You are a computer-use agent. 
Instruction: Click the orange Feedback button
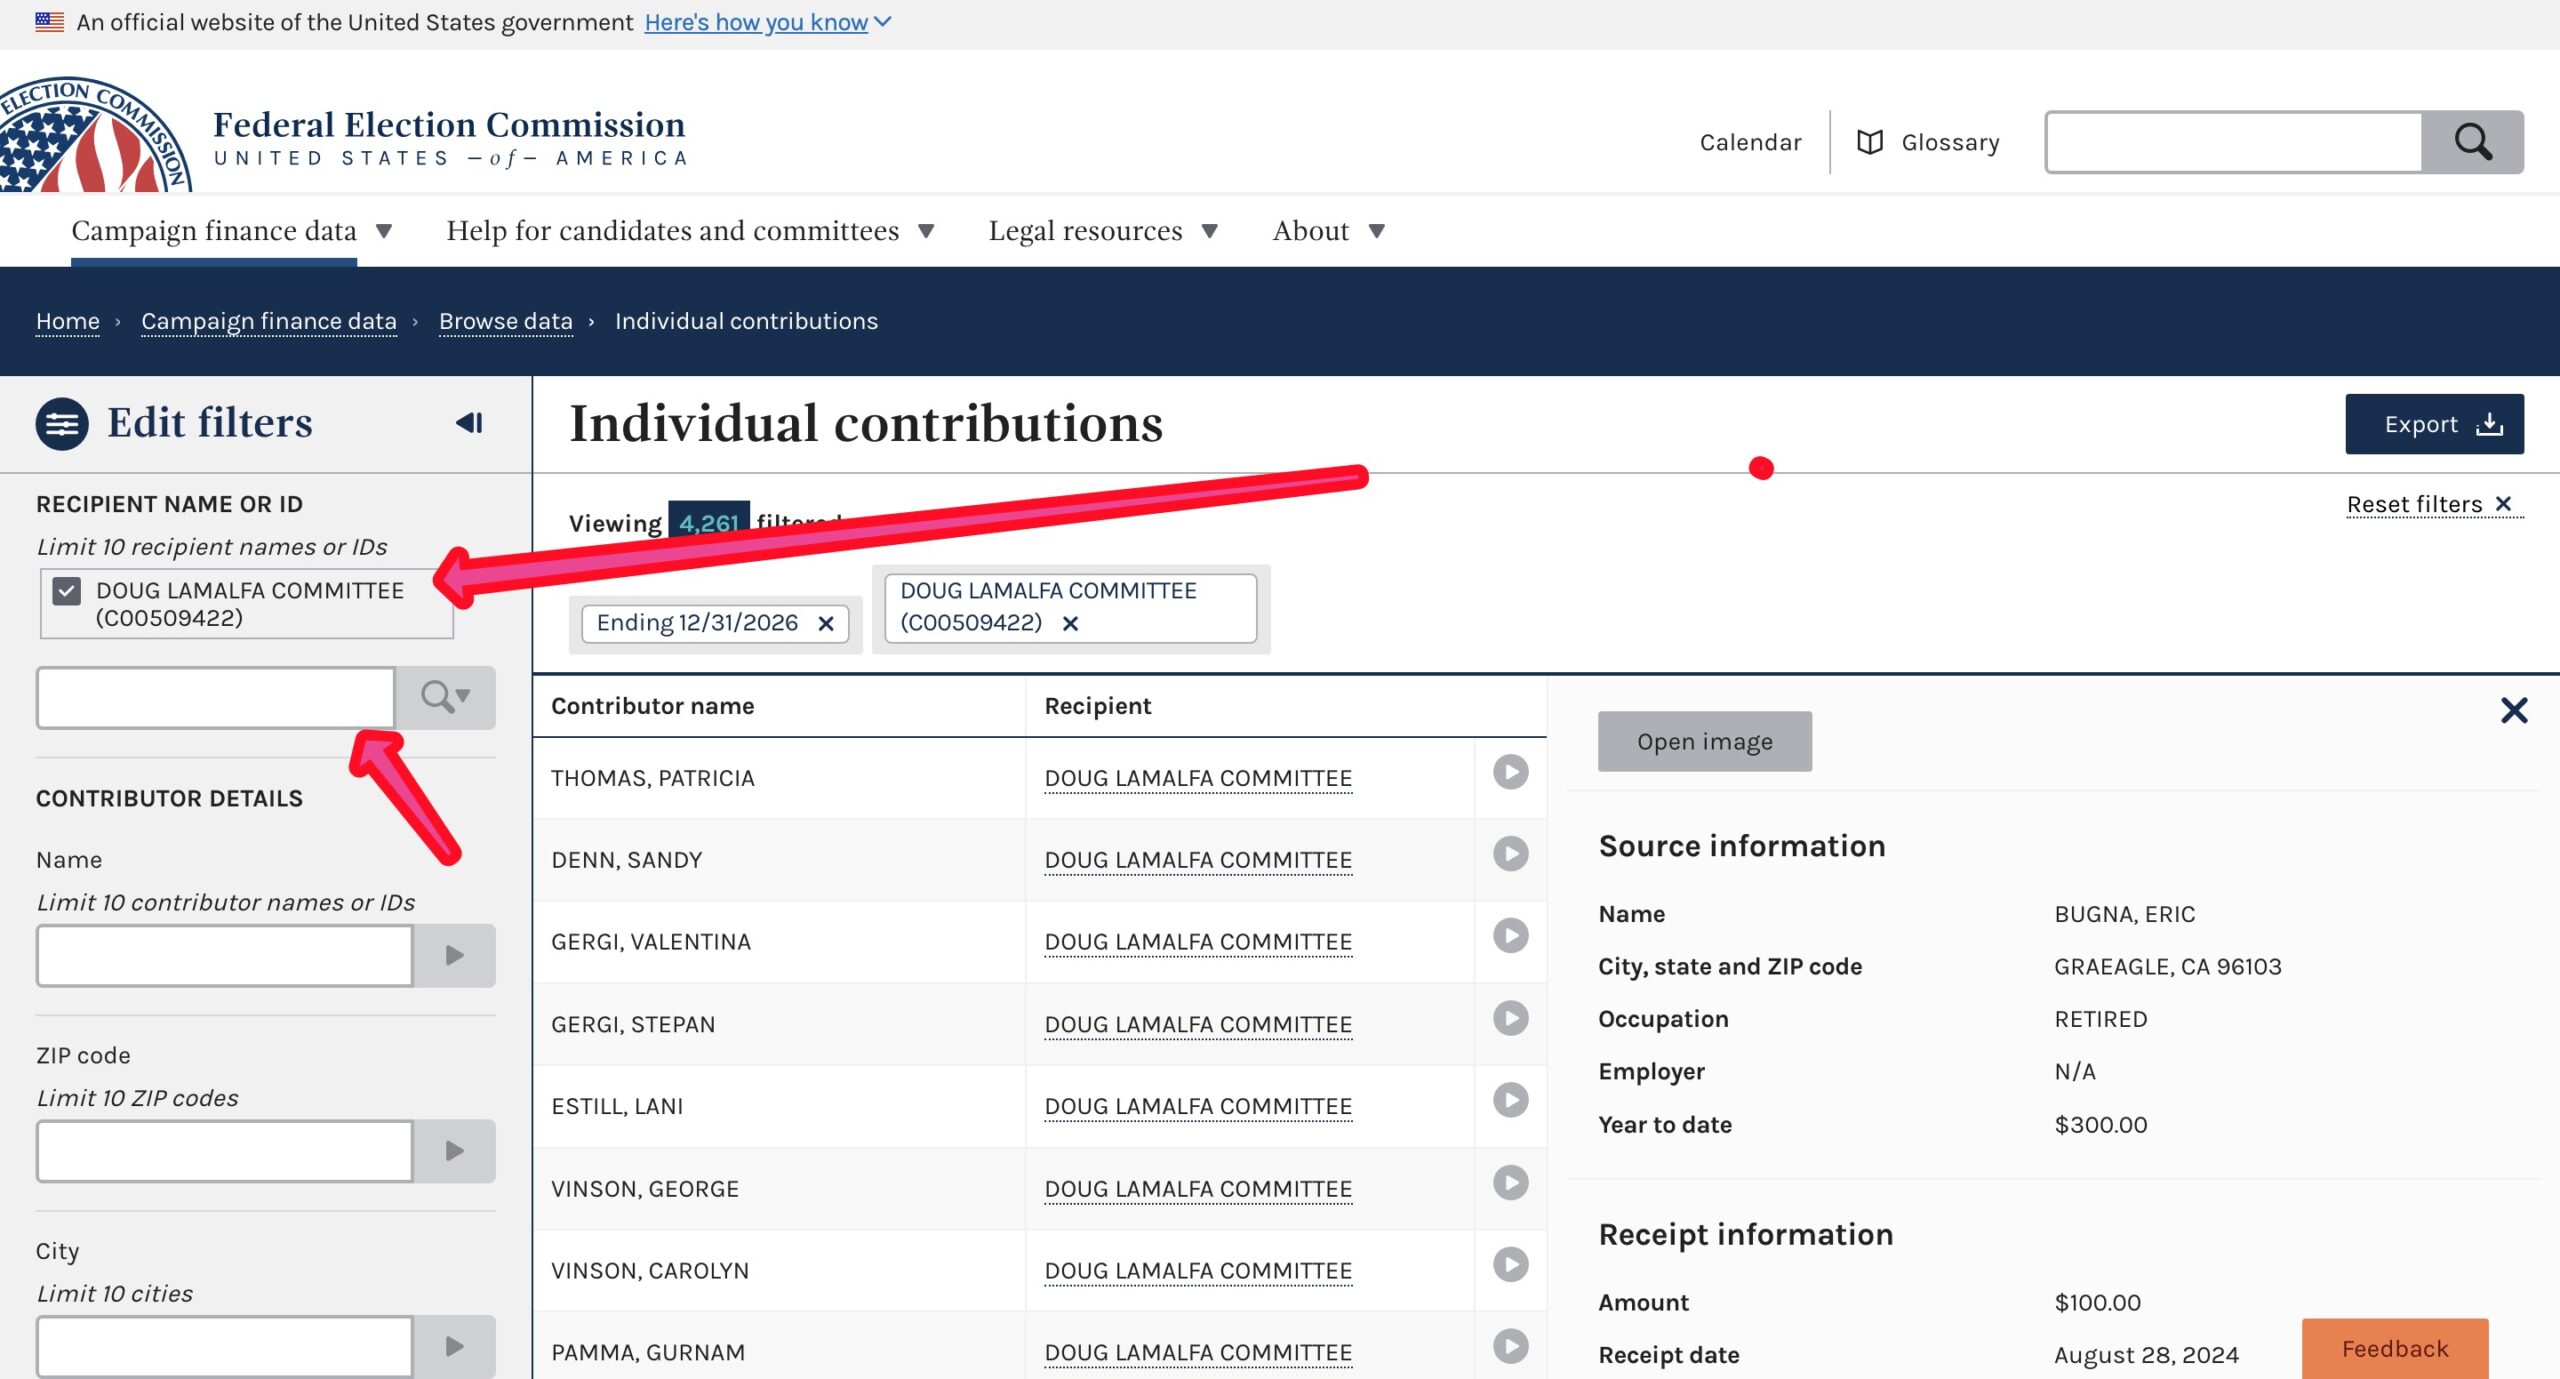(2395, 1348)
